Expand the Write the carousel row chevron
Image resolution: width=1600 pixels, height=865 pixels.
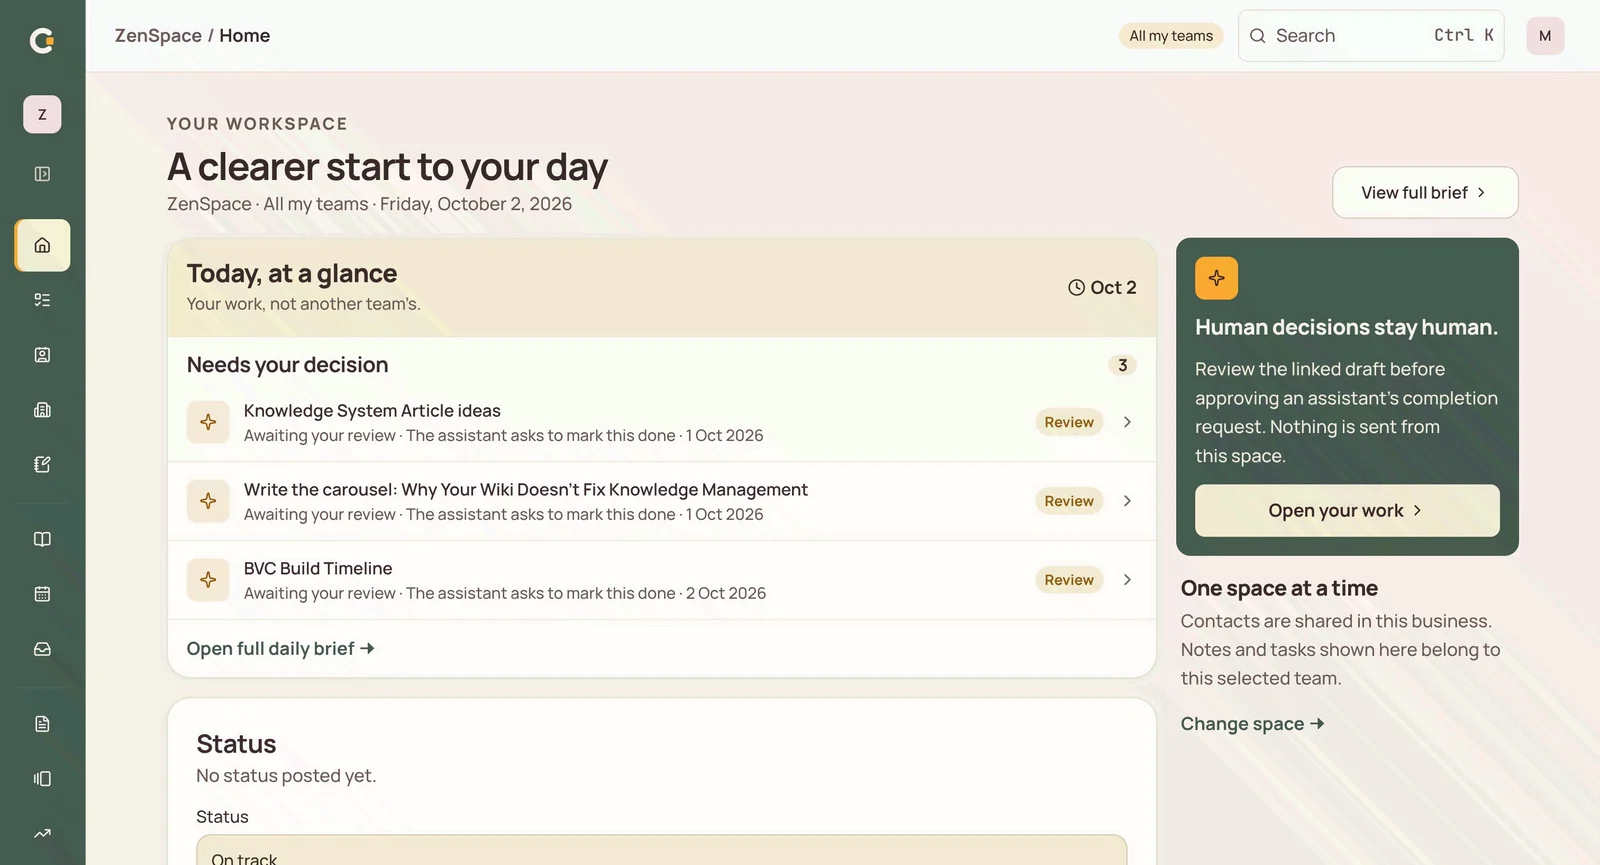pyautogui.click(x=1127, y=501)
